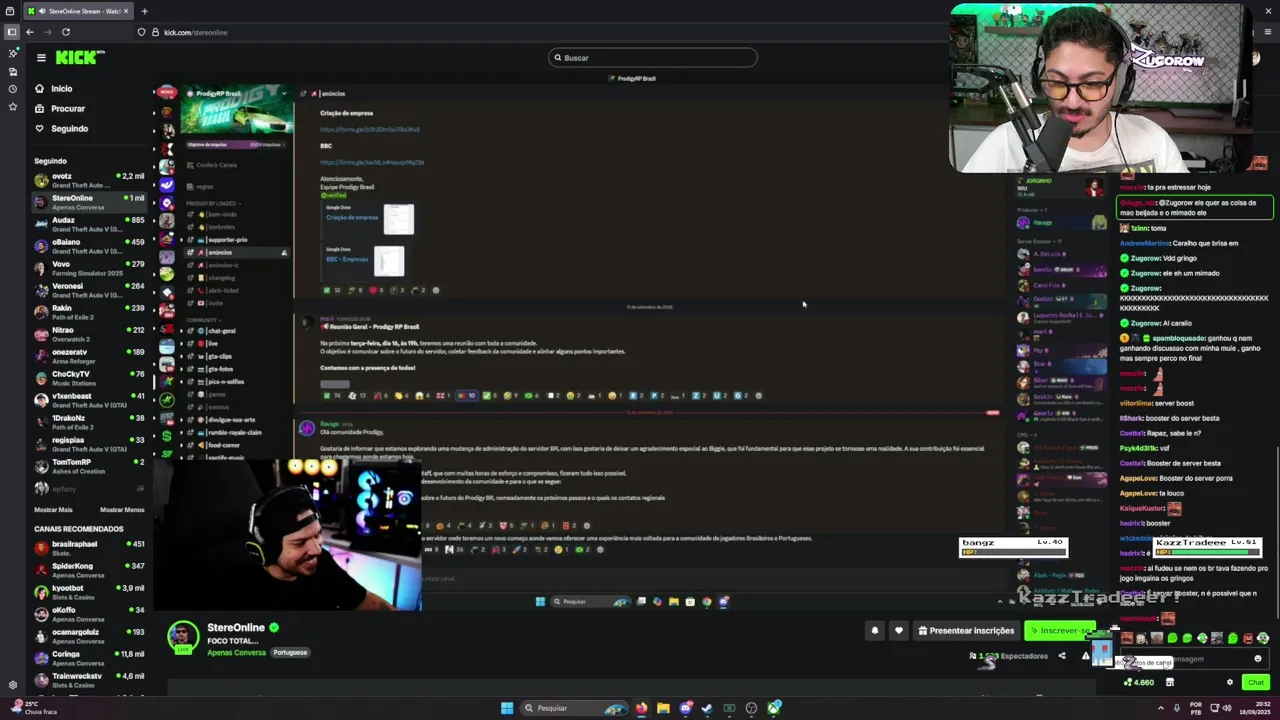Open Steam from Windows taskbar
Viewport: 1280px width, 720px height.
(707, 708)
